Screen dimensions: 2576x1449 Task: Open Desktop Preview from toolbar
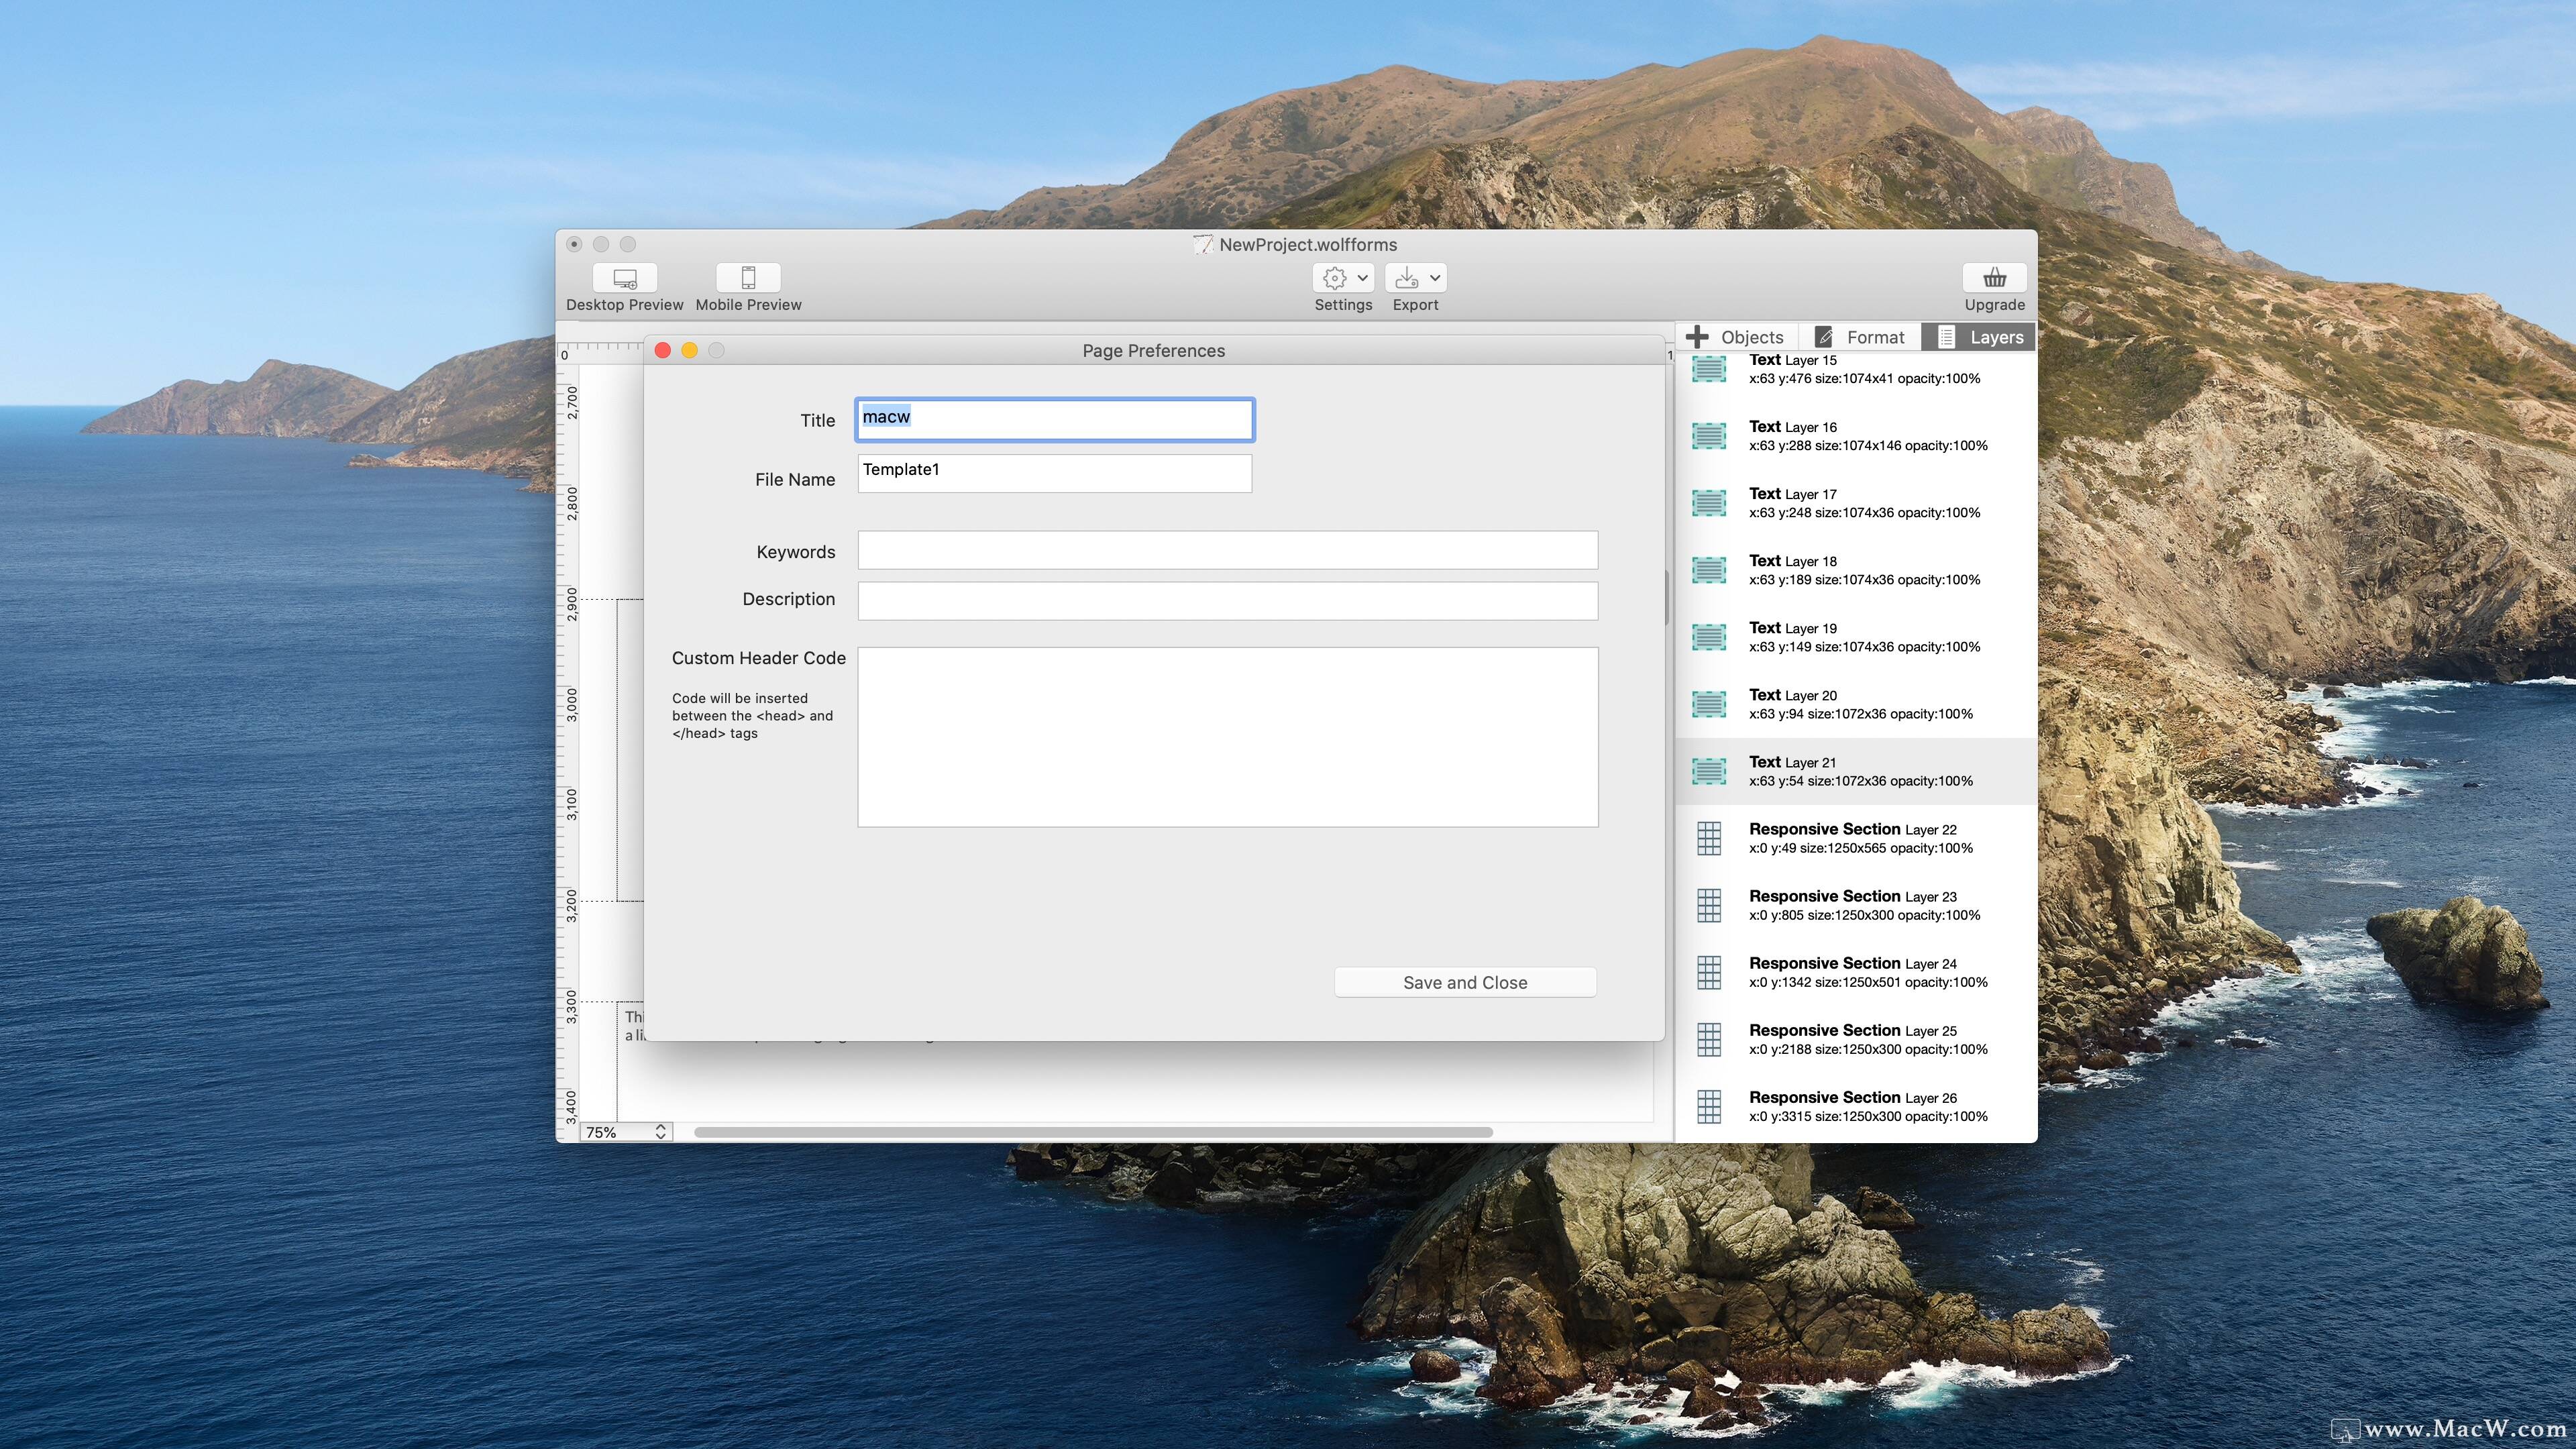coord(625,278)
